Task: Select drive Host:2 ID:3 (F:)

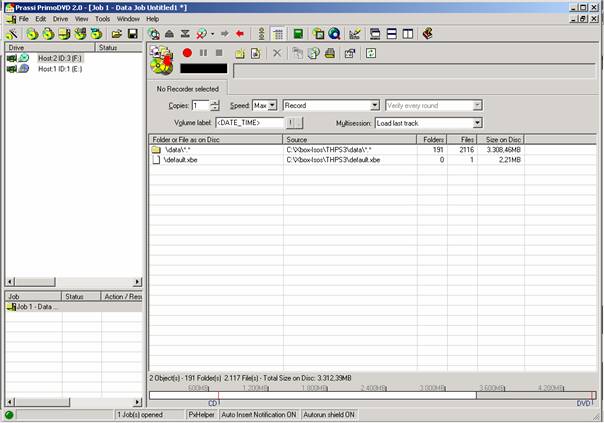Action: (59, 59)
